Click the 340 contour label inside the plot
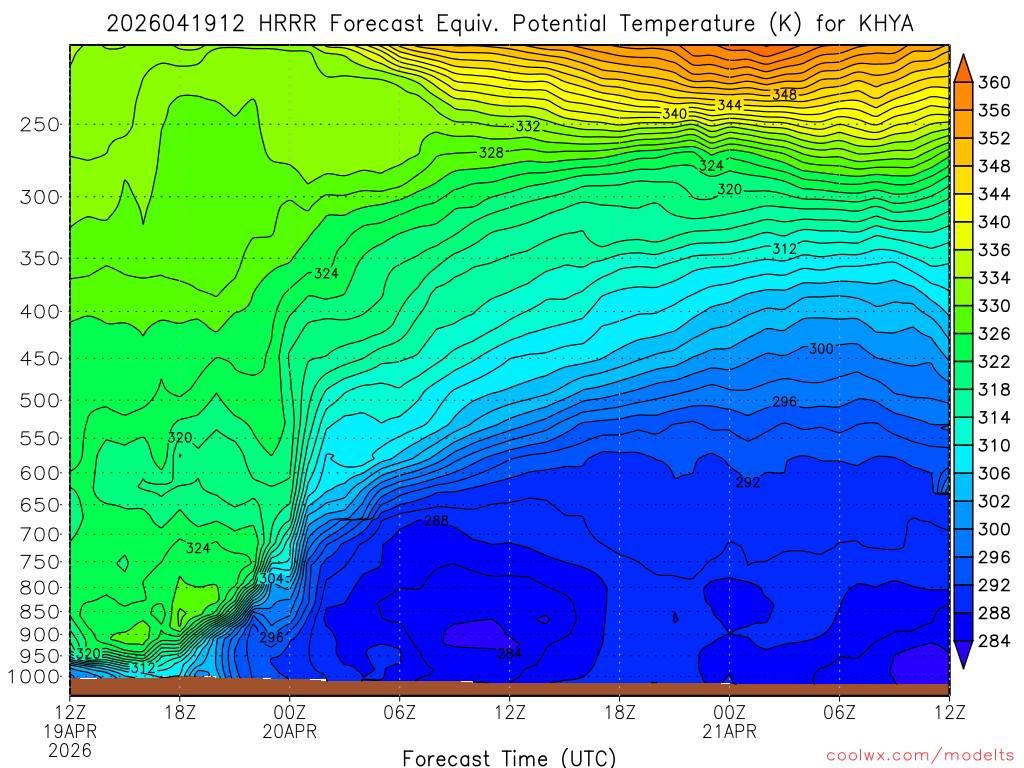Image resolution: width=1024 pixels, height=768 pixels. [x=675, y=114]
